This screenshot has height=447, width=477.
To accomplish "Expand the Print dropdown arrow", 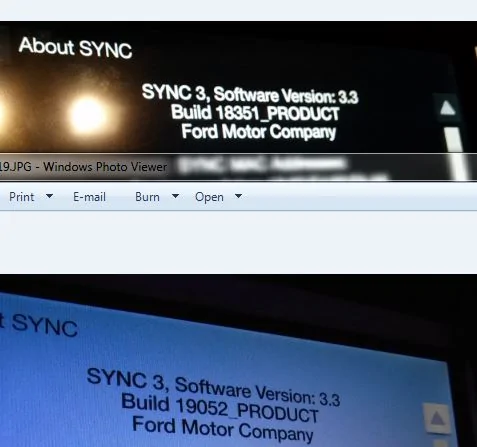I will (49, 196).
